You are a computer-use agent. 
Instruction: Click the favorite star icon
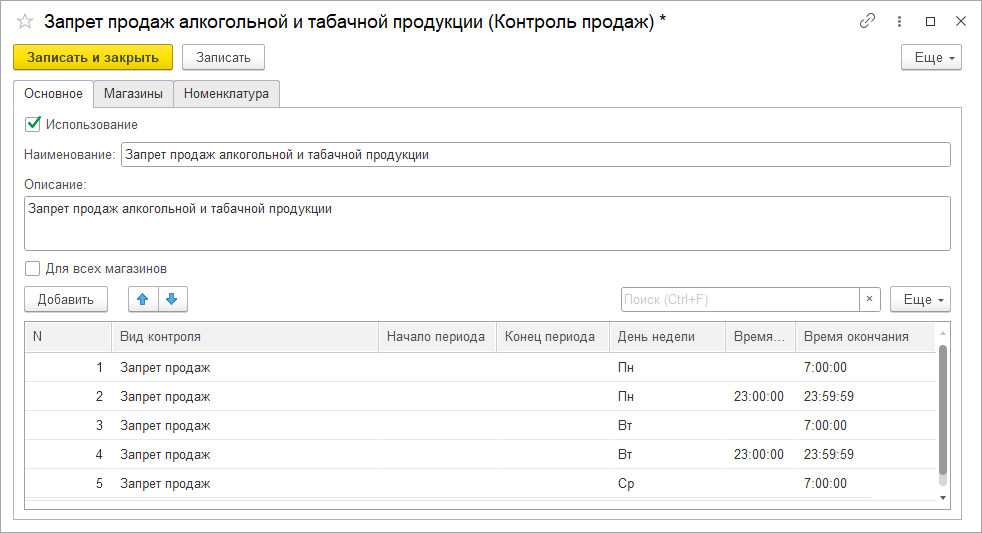(25, 21)
